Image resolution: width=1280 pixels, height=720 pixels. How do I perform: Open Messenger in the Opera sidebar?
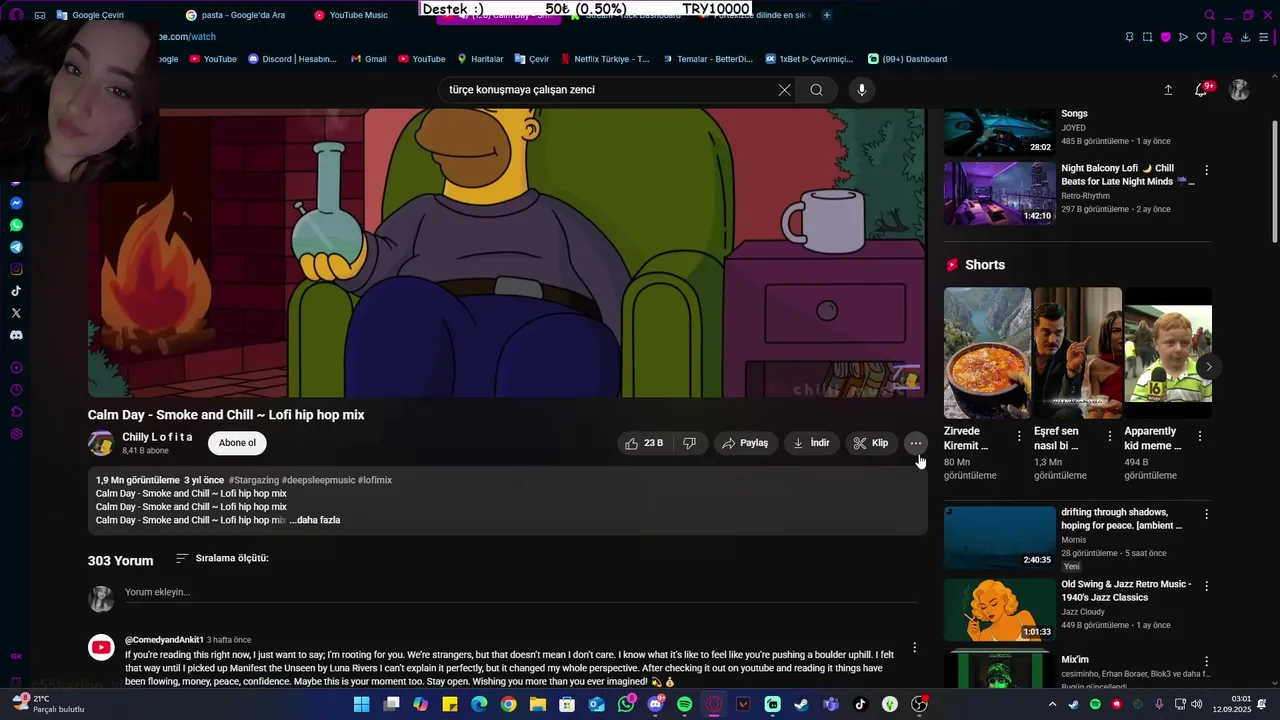16,203
